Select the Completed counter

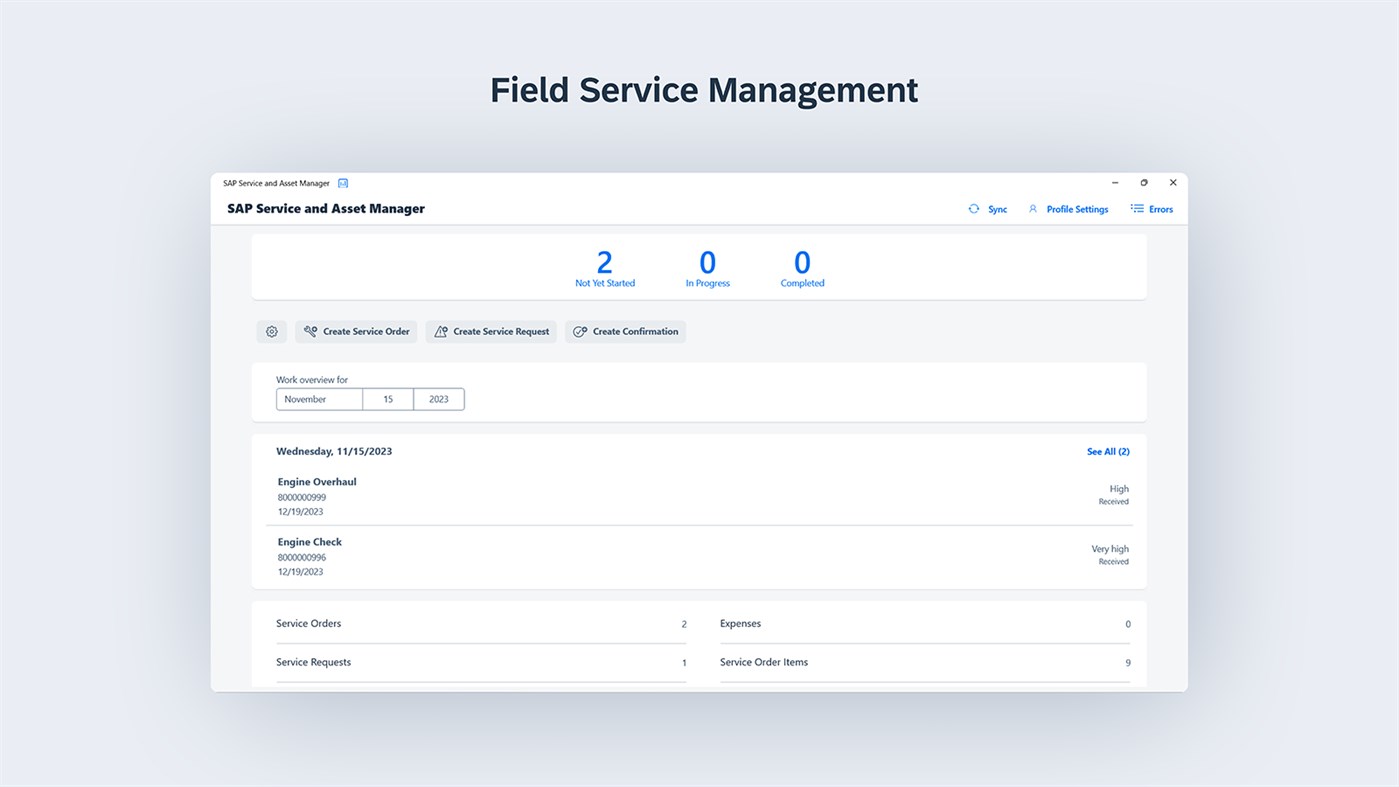[801, 266]
